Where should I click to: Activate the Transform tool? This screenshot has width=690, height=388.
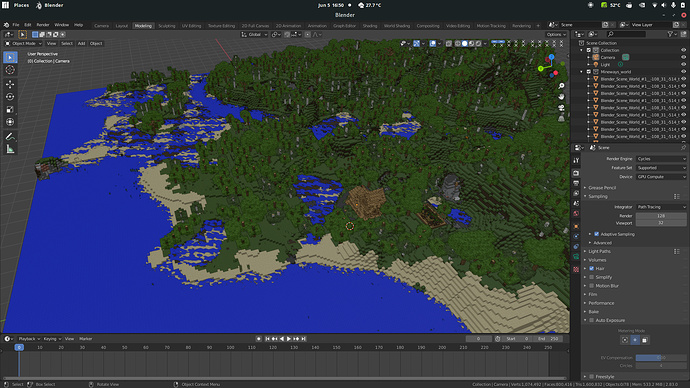click(x=10, y=122)
